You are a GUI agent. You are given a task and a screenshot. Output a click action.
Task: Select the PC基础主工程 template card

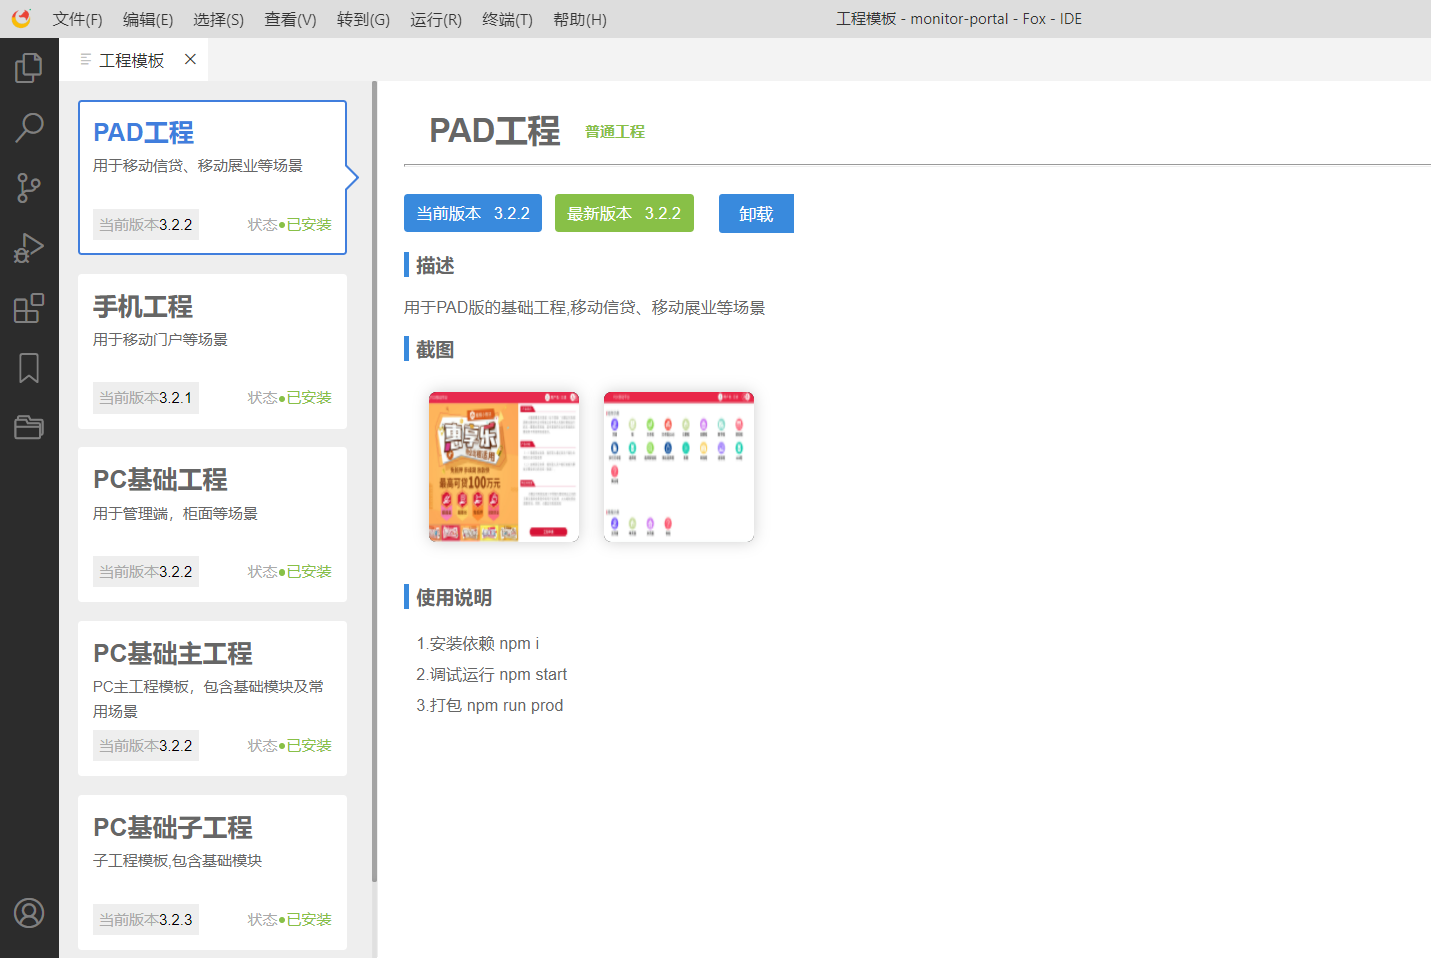coord(212,698)
